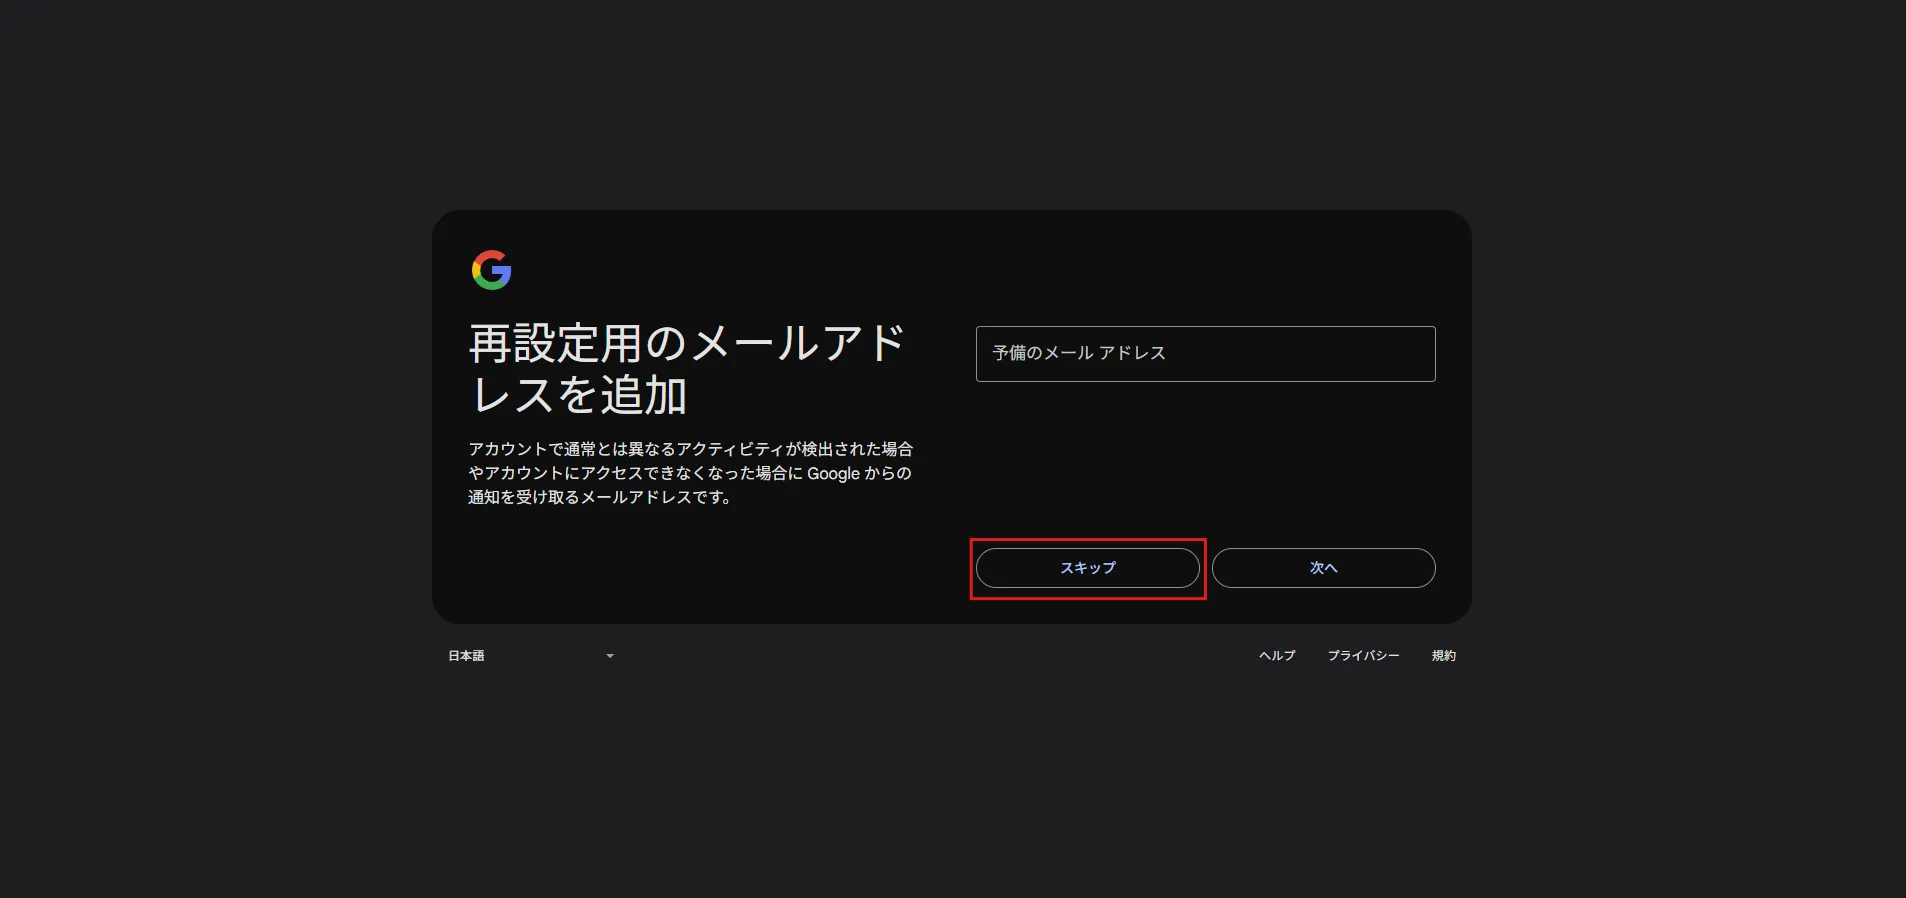Open the 規約 (Terms) link
The image size is (1906, 898).
pyautogui.click(x=1443, y=656)
